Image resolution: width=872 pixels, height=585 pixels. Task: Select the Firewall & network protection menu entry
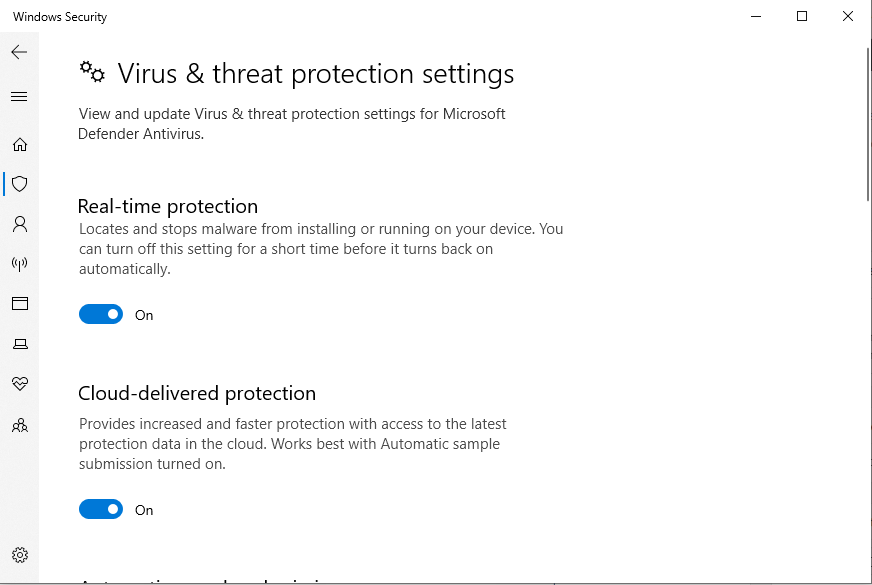pos(20,264)
